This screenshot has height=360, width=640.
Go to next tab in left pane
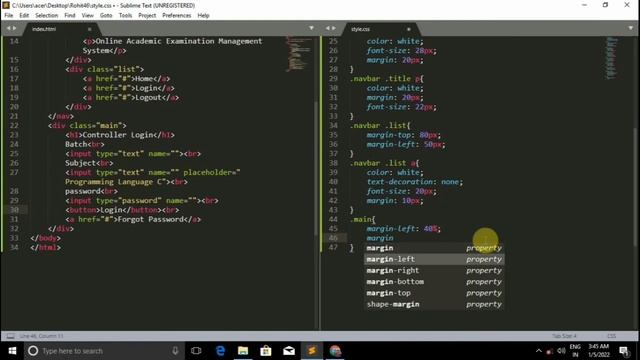point(15,28)
